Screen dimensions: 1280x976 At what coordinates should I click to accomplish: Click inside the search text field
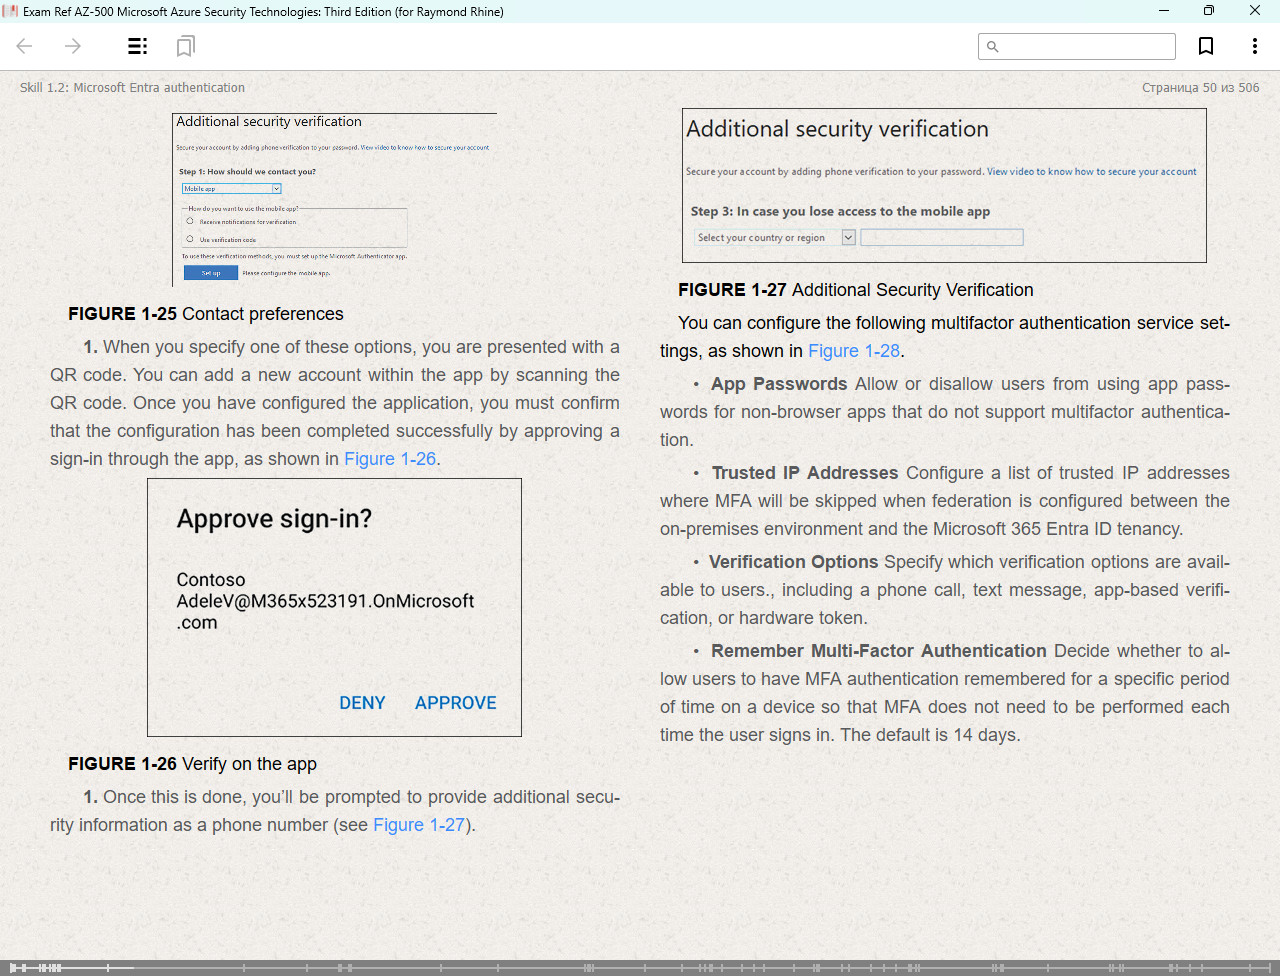[1077, 46]
